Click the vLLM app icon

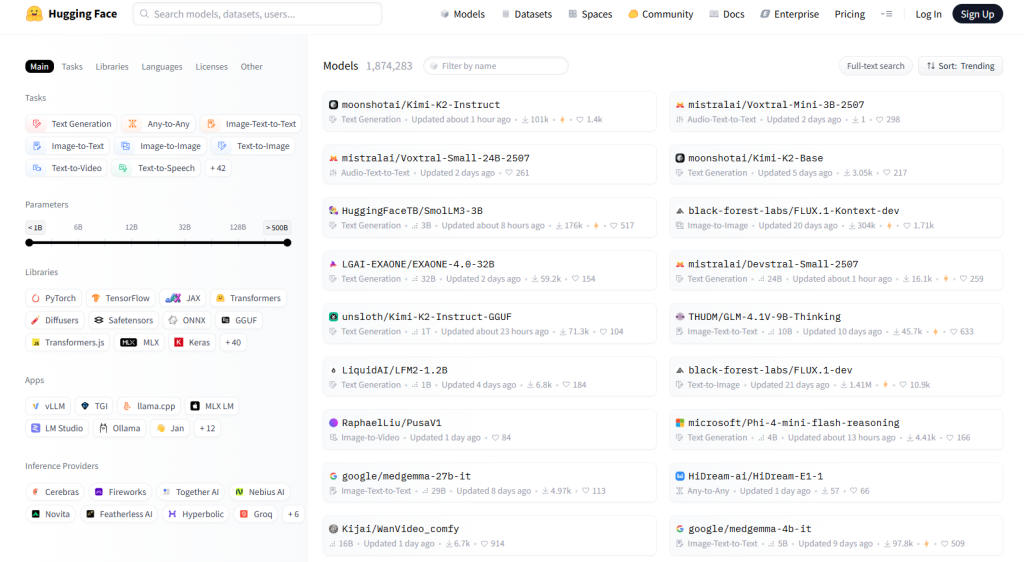(36, 406)
